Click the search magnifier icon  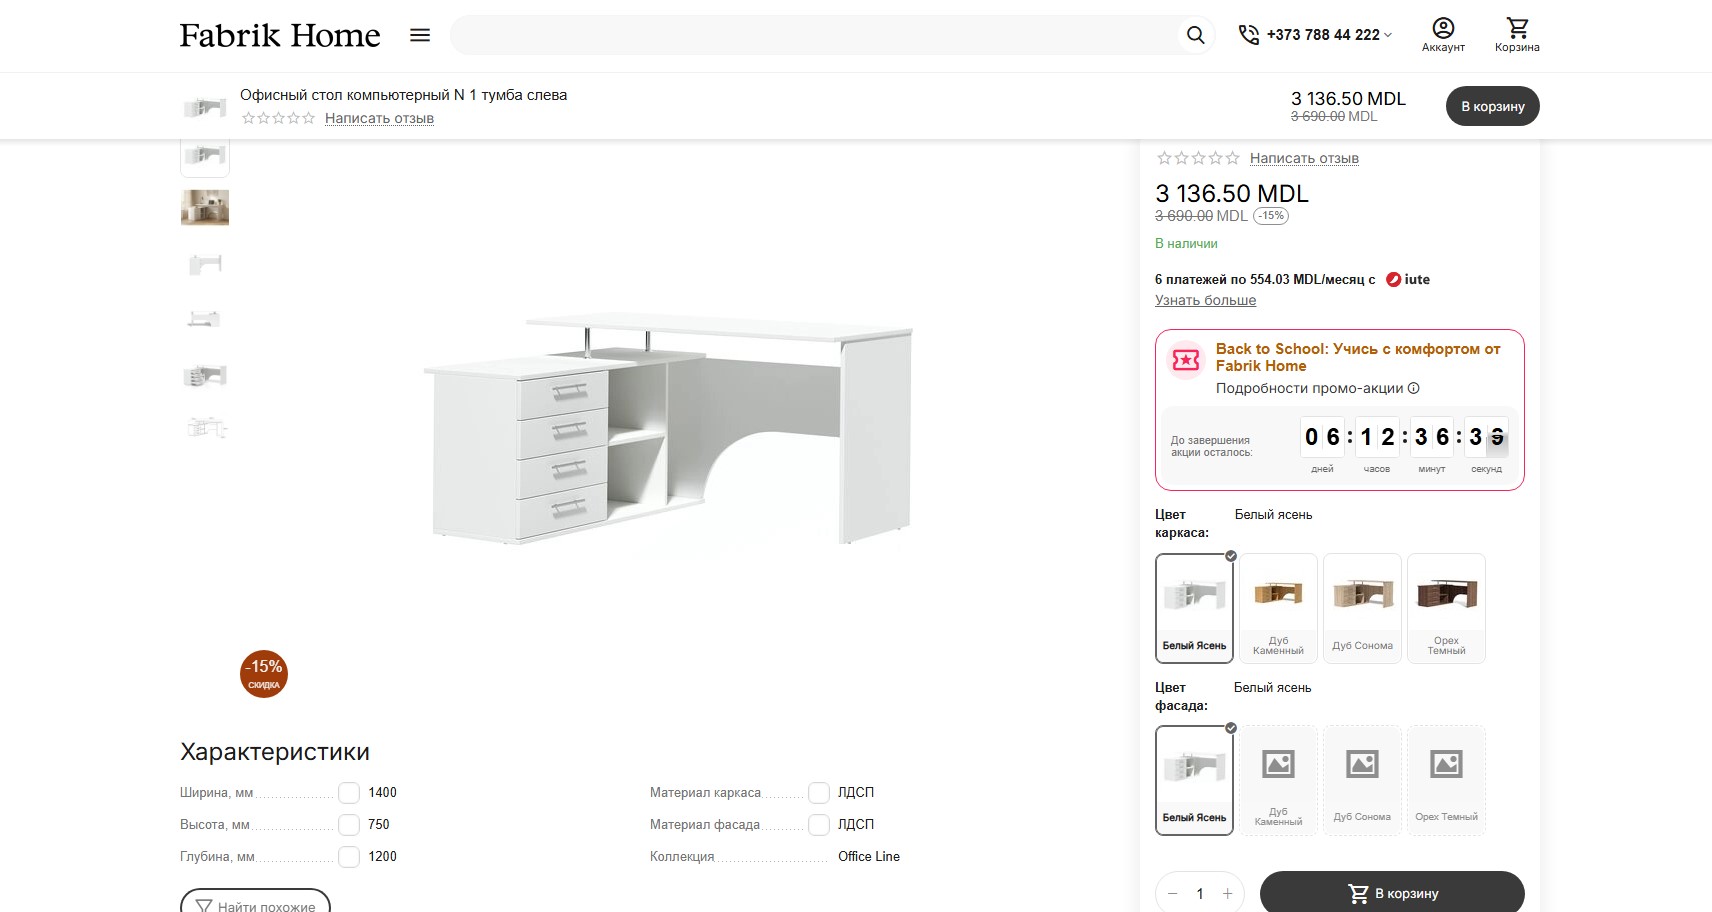pyautogui.click(x=1195, y=35)
